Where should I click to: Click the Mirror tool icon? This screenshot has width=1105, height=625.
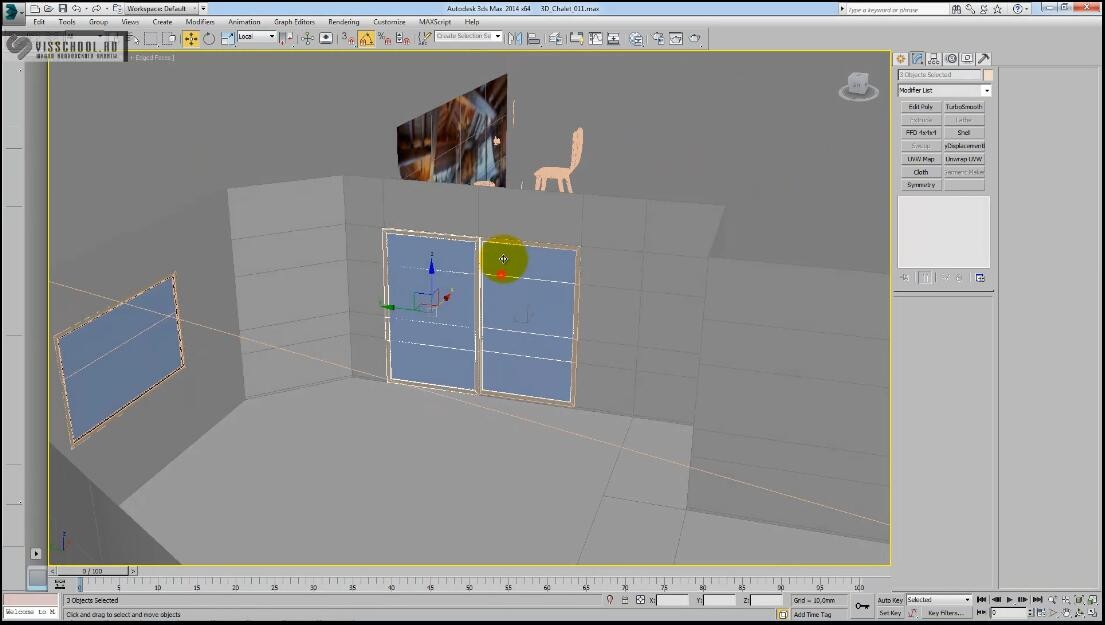pyautogui.click(x=515, y=39)
